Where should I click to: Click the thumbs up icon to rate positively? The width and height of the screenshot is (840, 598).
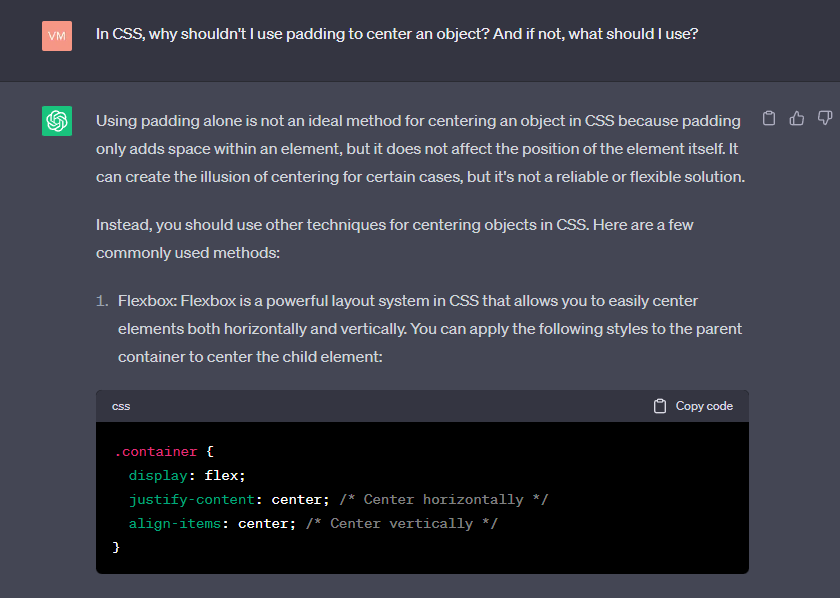(x=797, y=118)
